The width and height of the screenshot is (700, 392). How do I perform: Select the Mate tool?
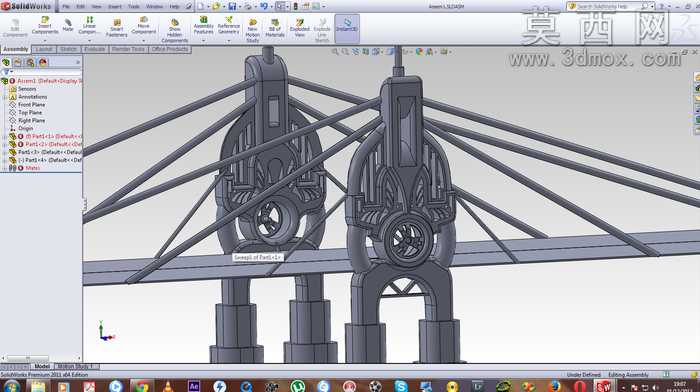tap(68, 25)
